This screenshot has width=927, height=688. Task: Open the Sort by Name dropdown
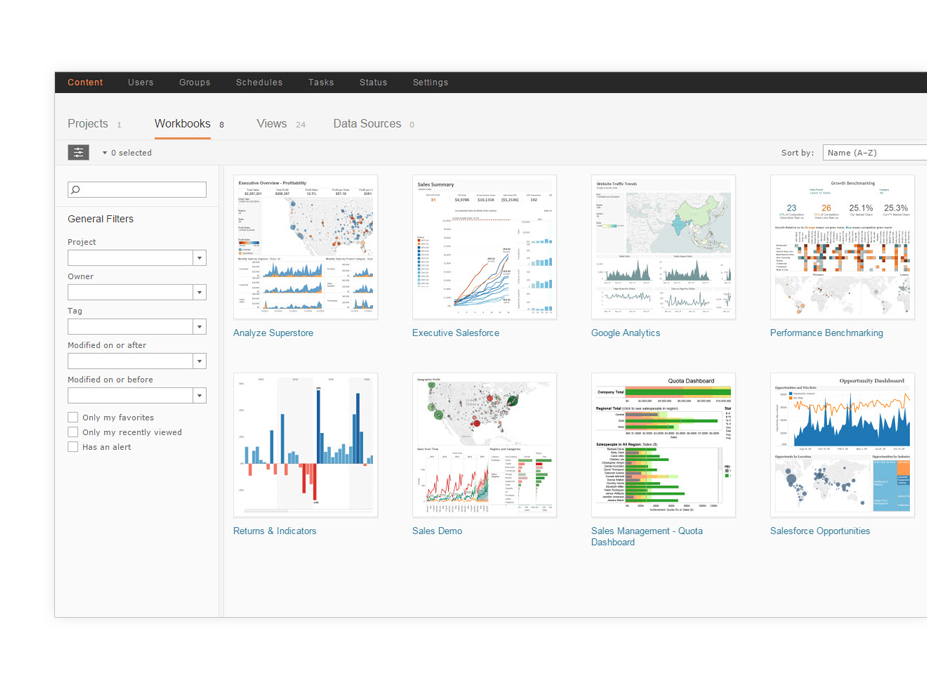click(875, 152)
